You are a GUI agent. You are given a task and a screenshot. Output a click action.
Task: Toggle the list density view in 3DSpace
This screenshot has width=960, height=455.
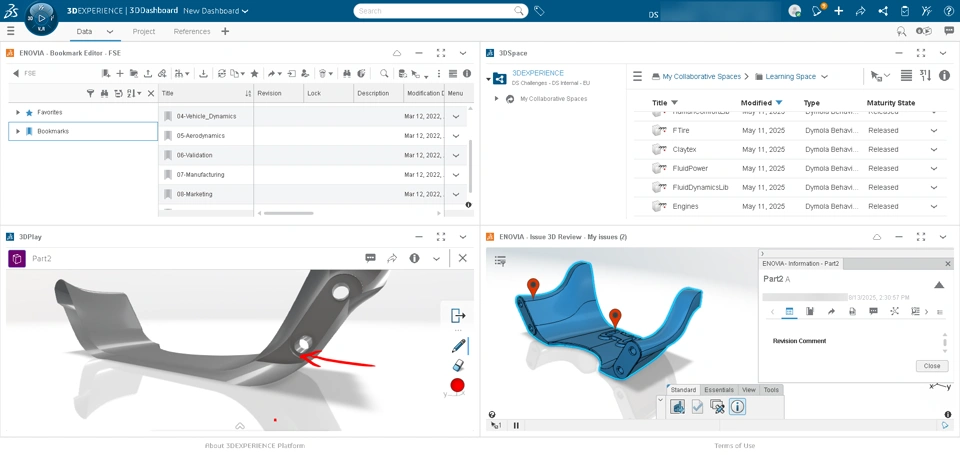(x=906, y=76)
